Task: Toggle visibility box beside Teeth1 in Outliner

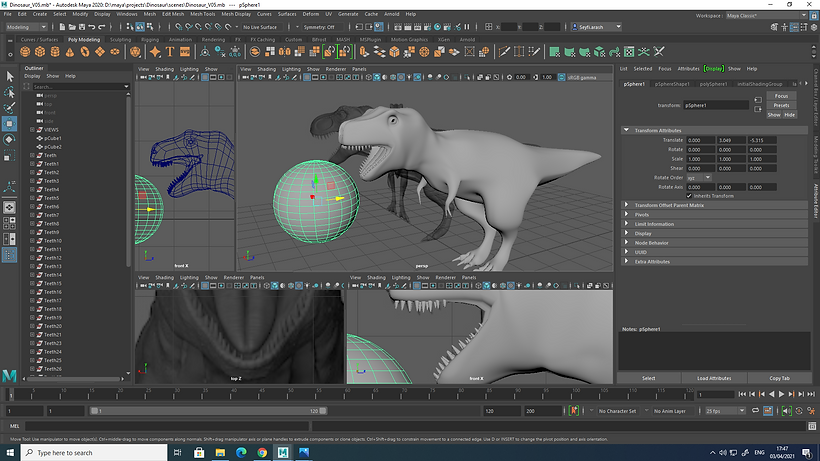Action: (x=32, y=164)
